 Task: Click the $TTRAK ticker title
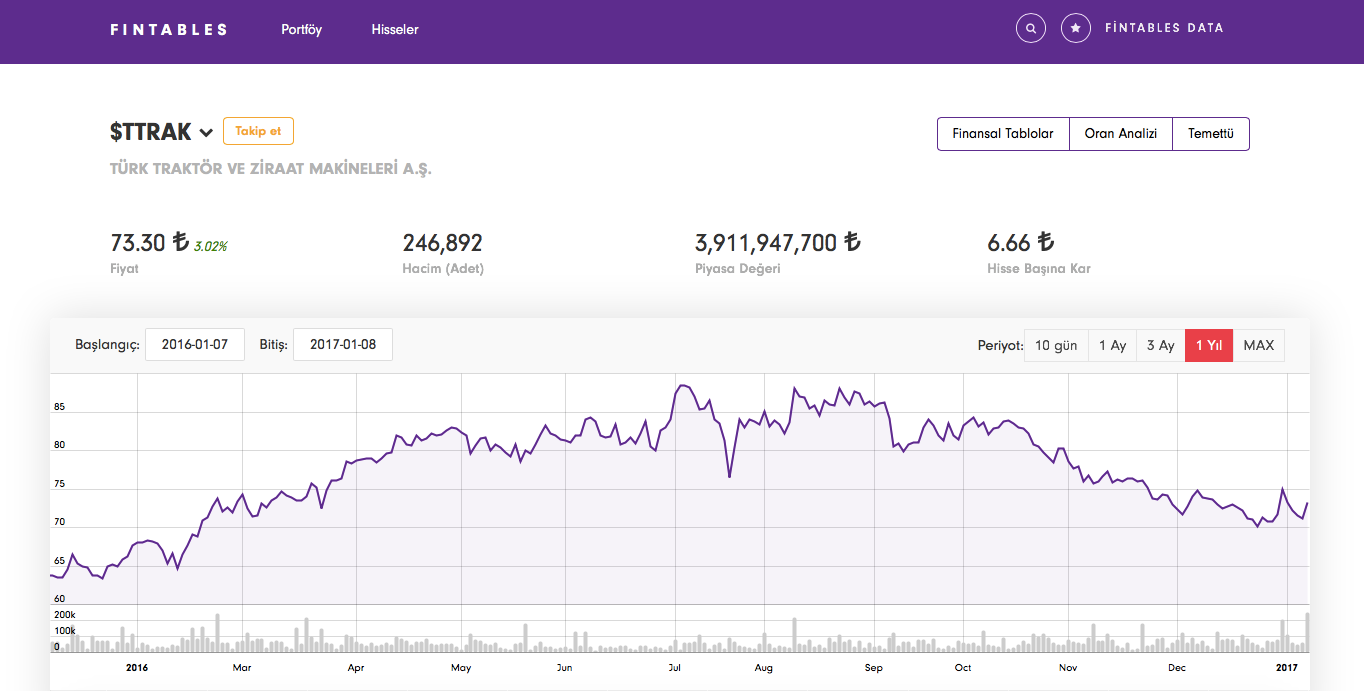pyautogui.click(x=150, y=132)
